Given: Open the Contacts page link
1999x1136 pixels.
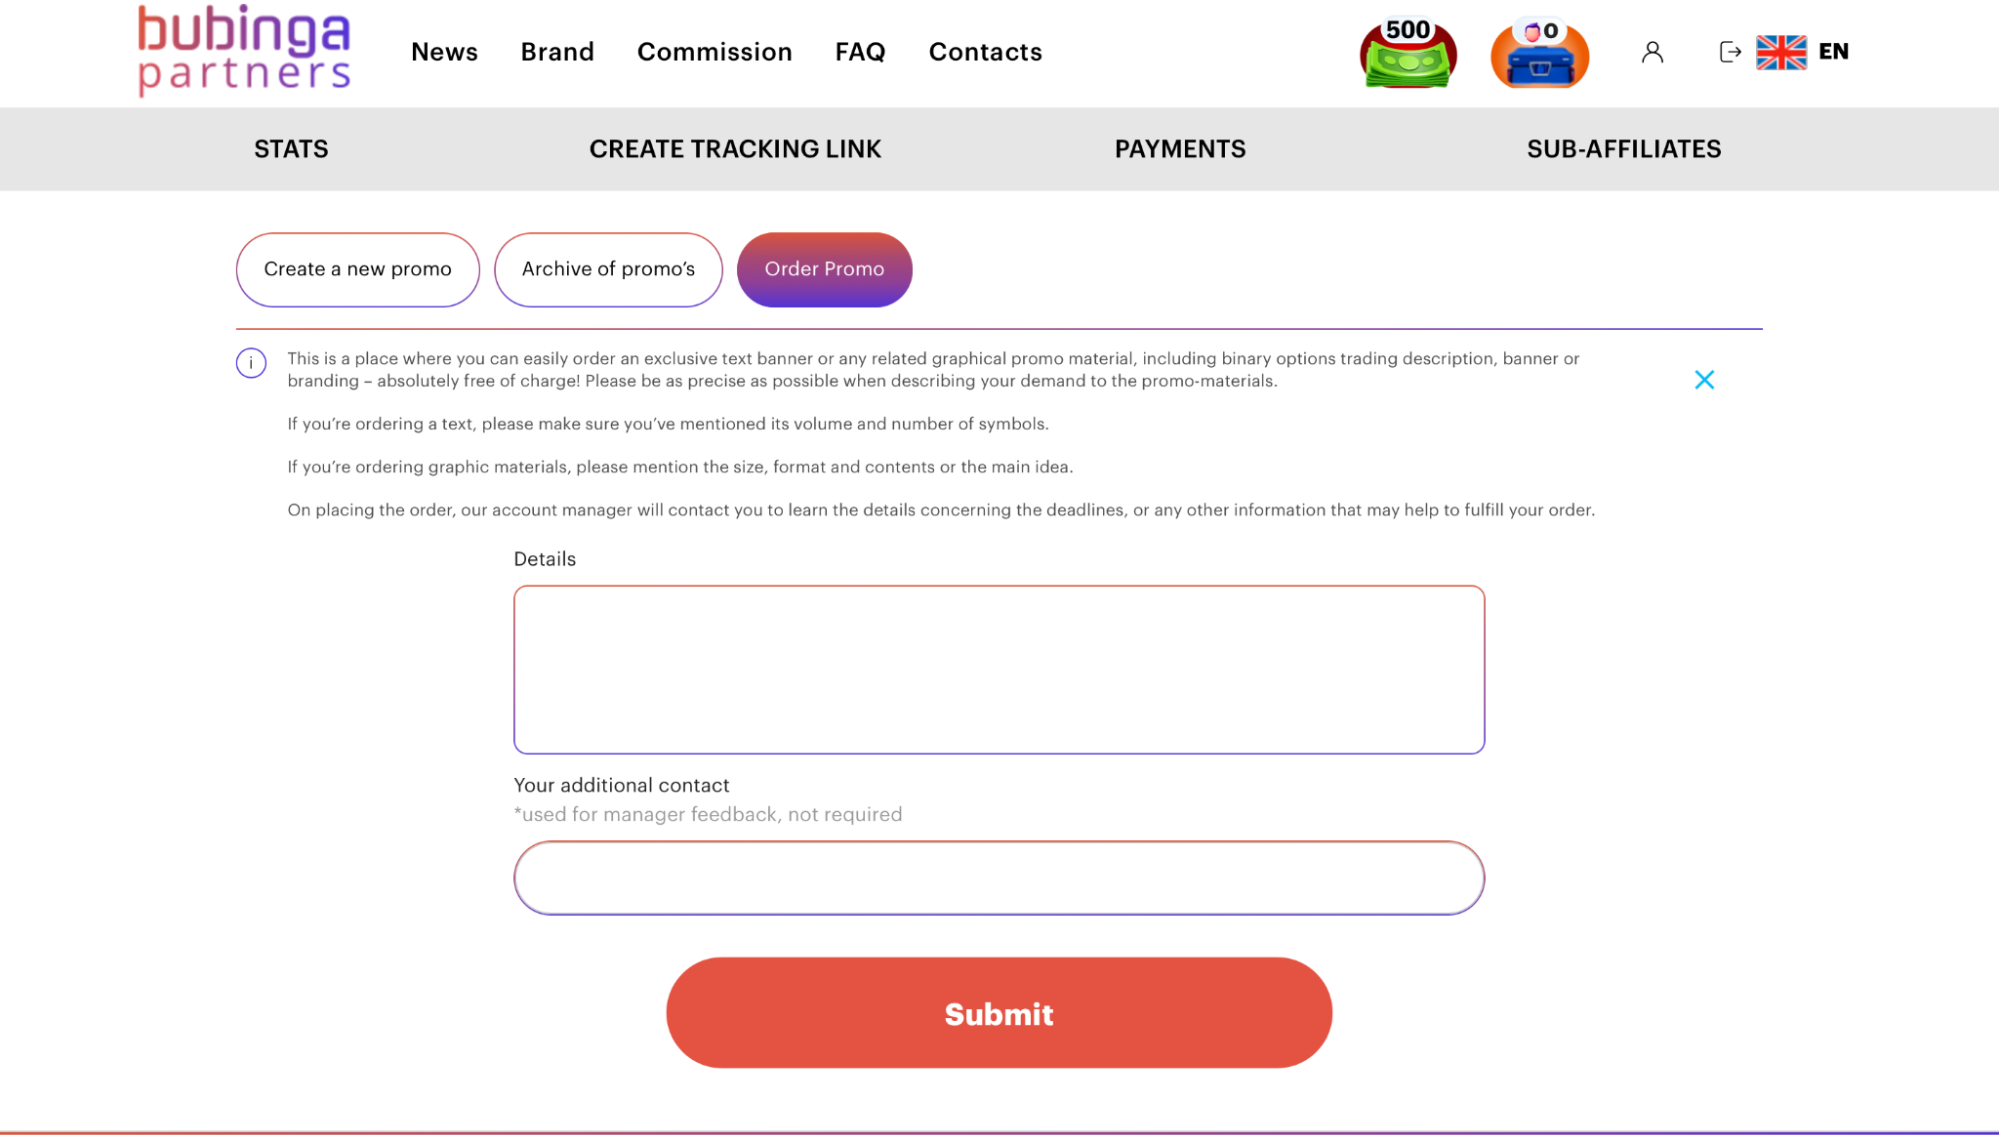Looking at the screenshot, I should (x=985, y=52).
